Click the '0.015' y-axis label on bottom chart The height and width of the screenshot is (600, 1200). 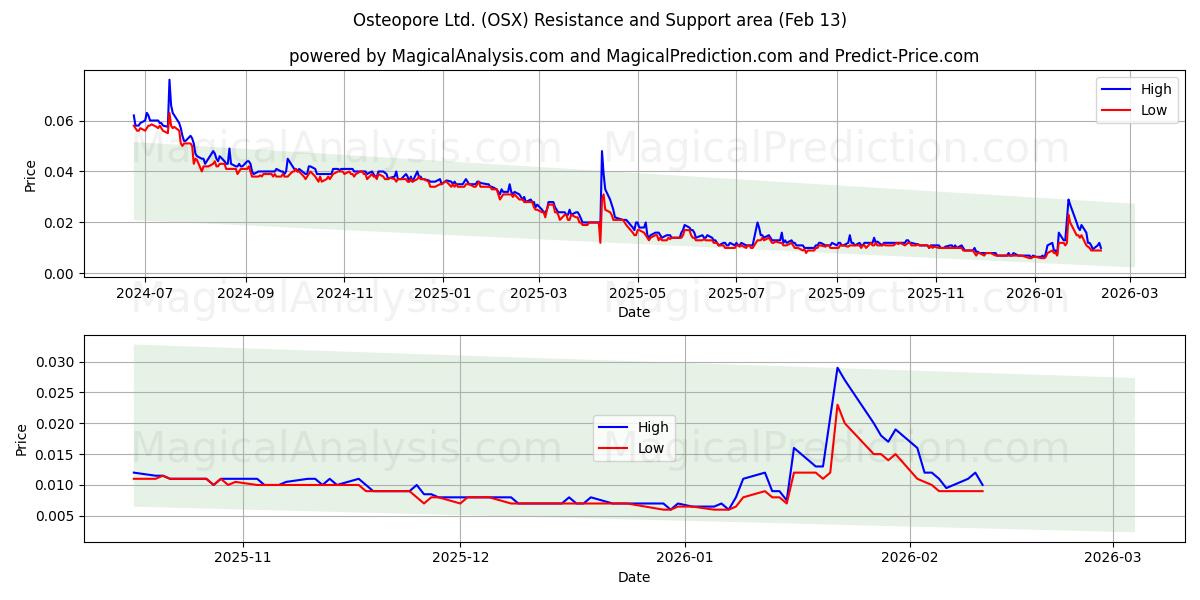click(x=57, y=455)
